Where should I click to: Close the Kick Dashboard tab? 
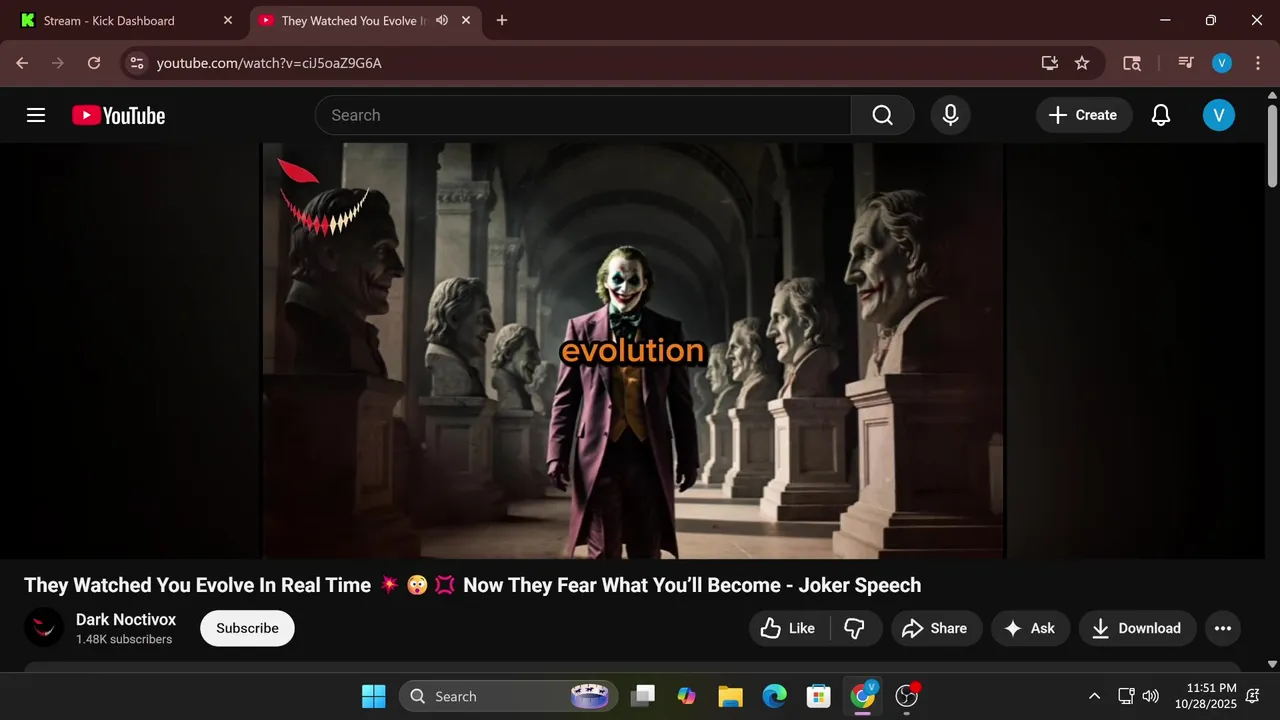click(227, 20)
